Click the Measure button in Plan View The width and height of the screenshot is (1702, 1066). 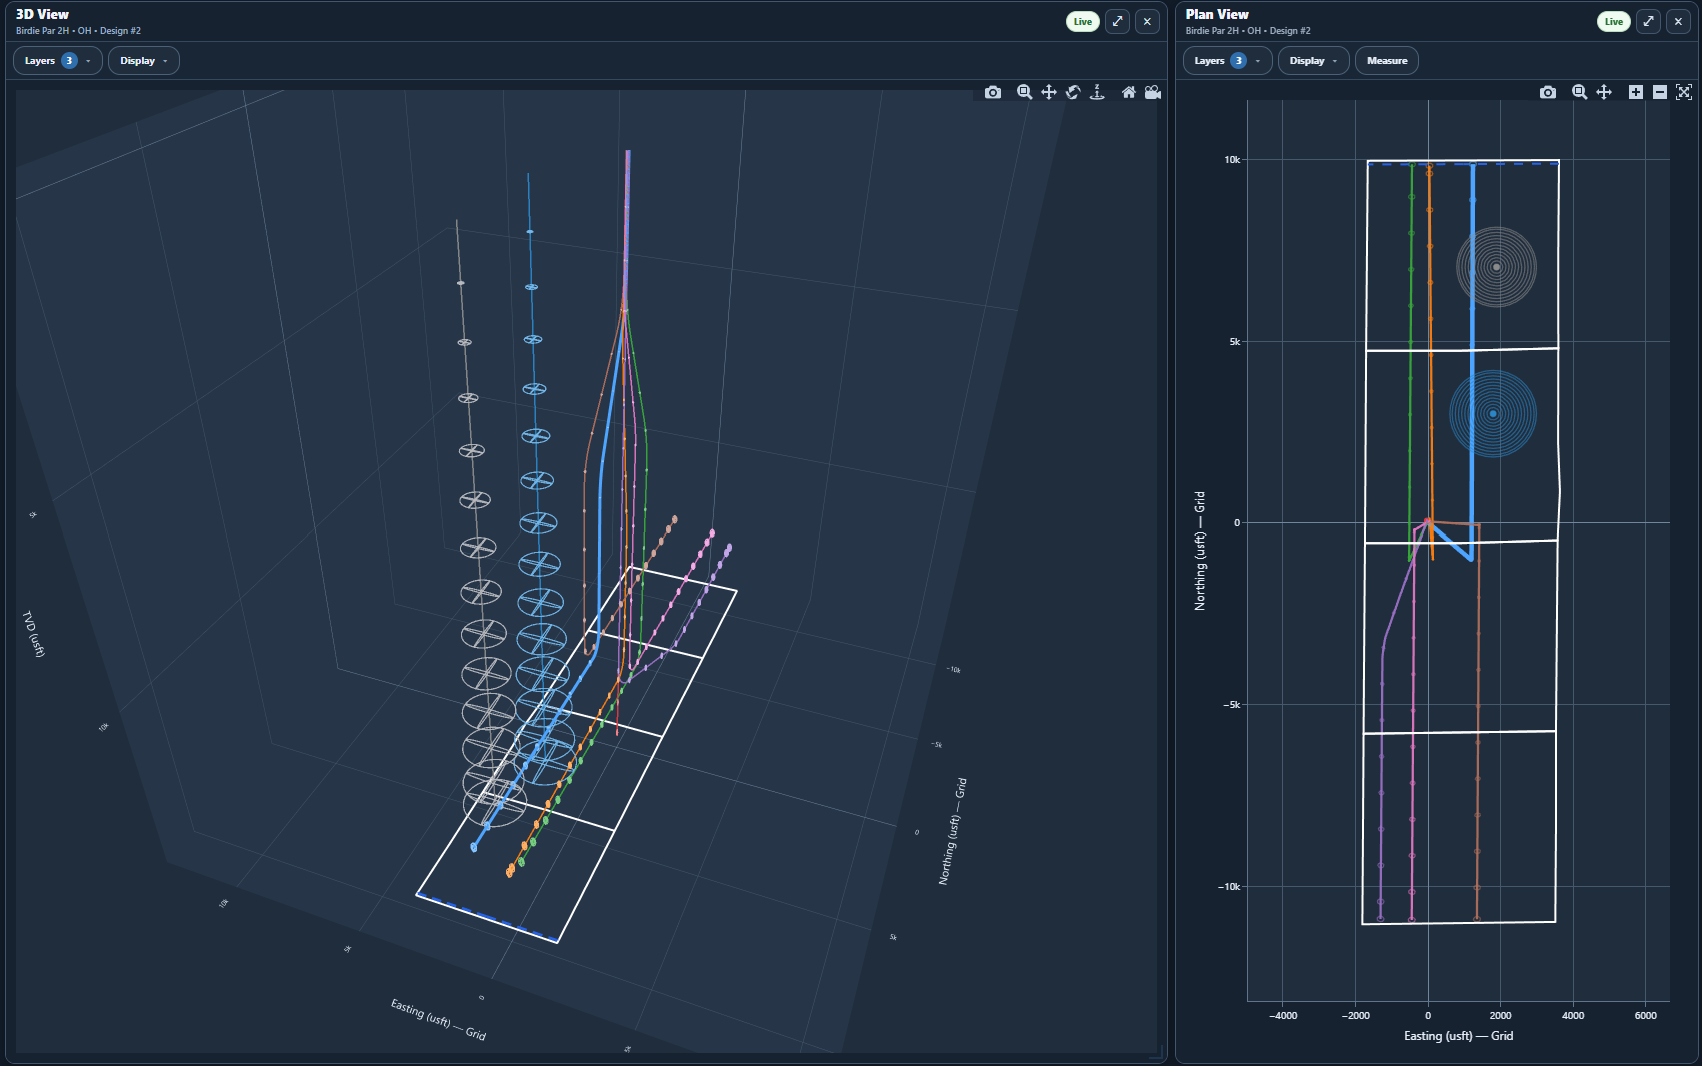(1387, 61)
